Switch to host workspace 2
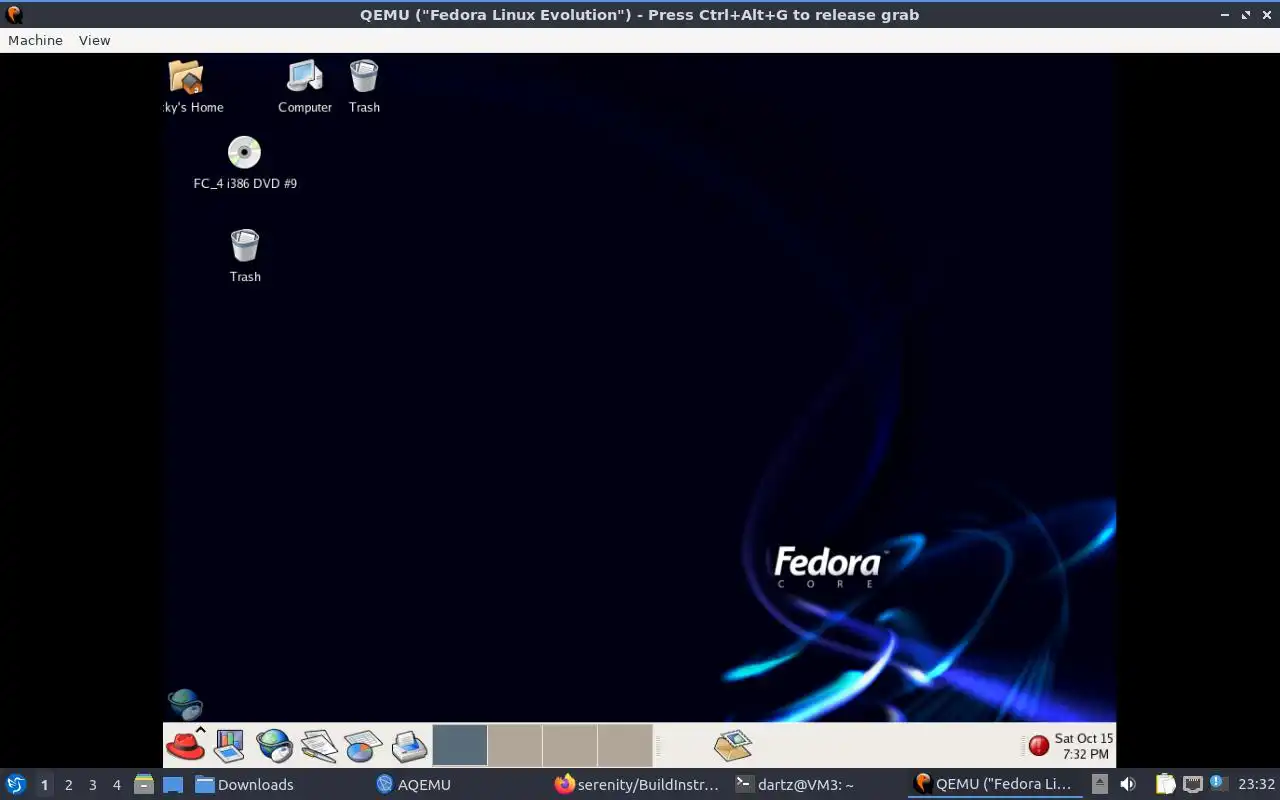This screenshot has width=1280, height=800. [x=68, y=785]
